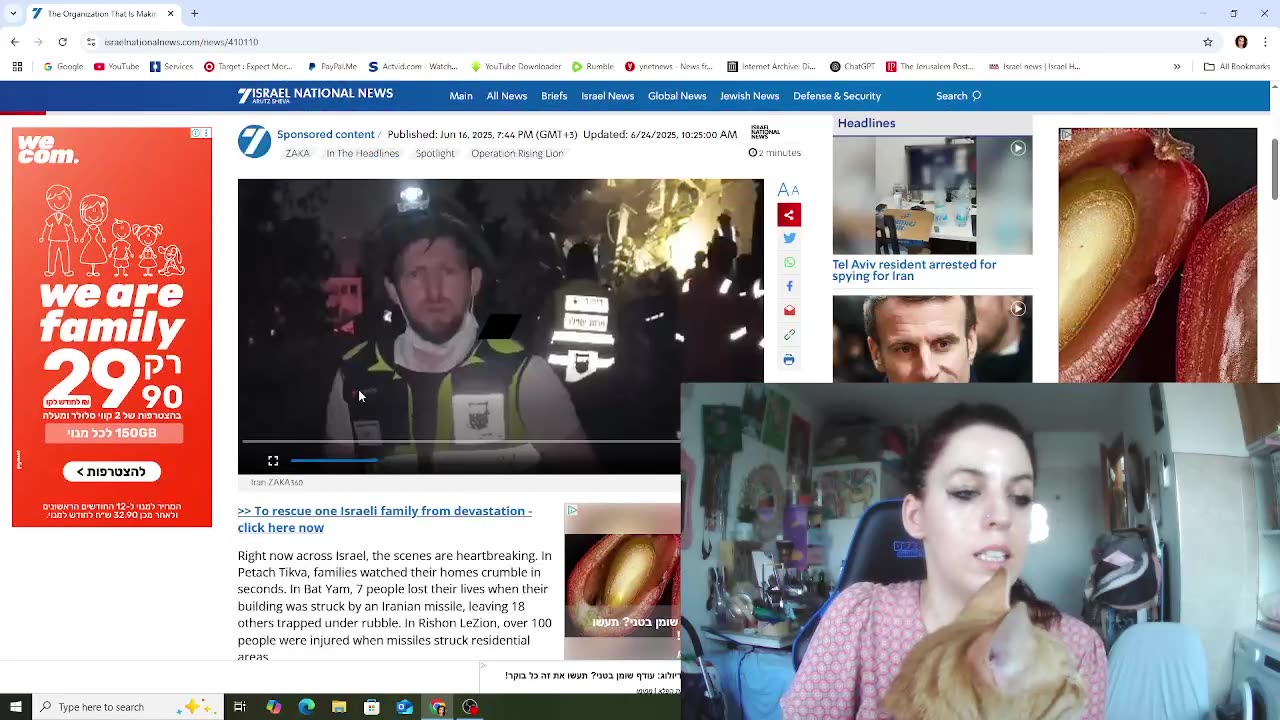Open AdChoices icon on the right-side ad
This screenshot has width=1280, height=720.
1066,134
